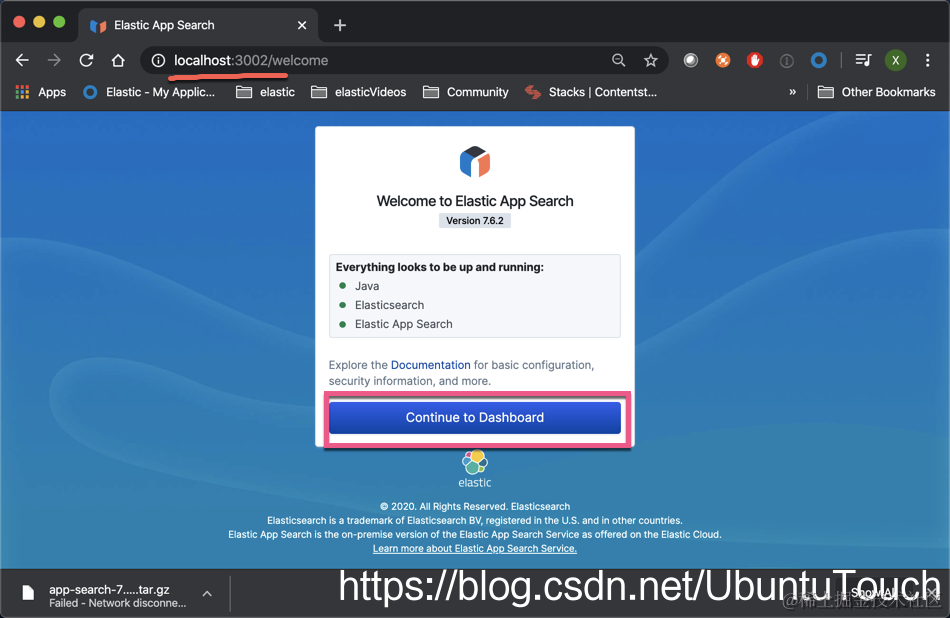The width and height of the screenshot is (950, 618).
Task: Open Learn more about Elastic App Search Service
Action: tap(475, 548)
